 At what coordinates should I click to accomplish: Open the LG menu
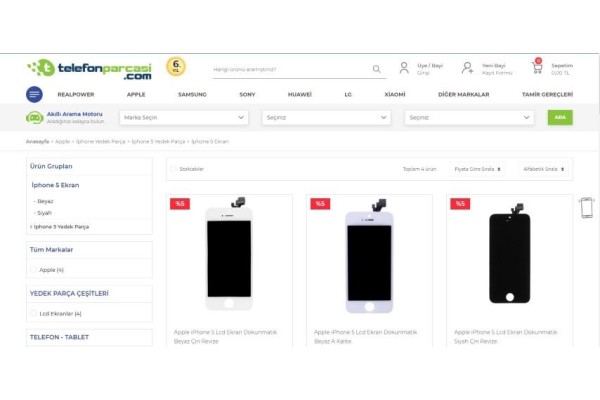tap(348, 95)
